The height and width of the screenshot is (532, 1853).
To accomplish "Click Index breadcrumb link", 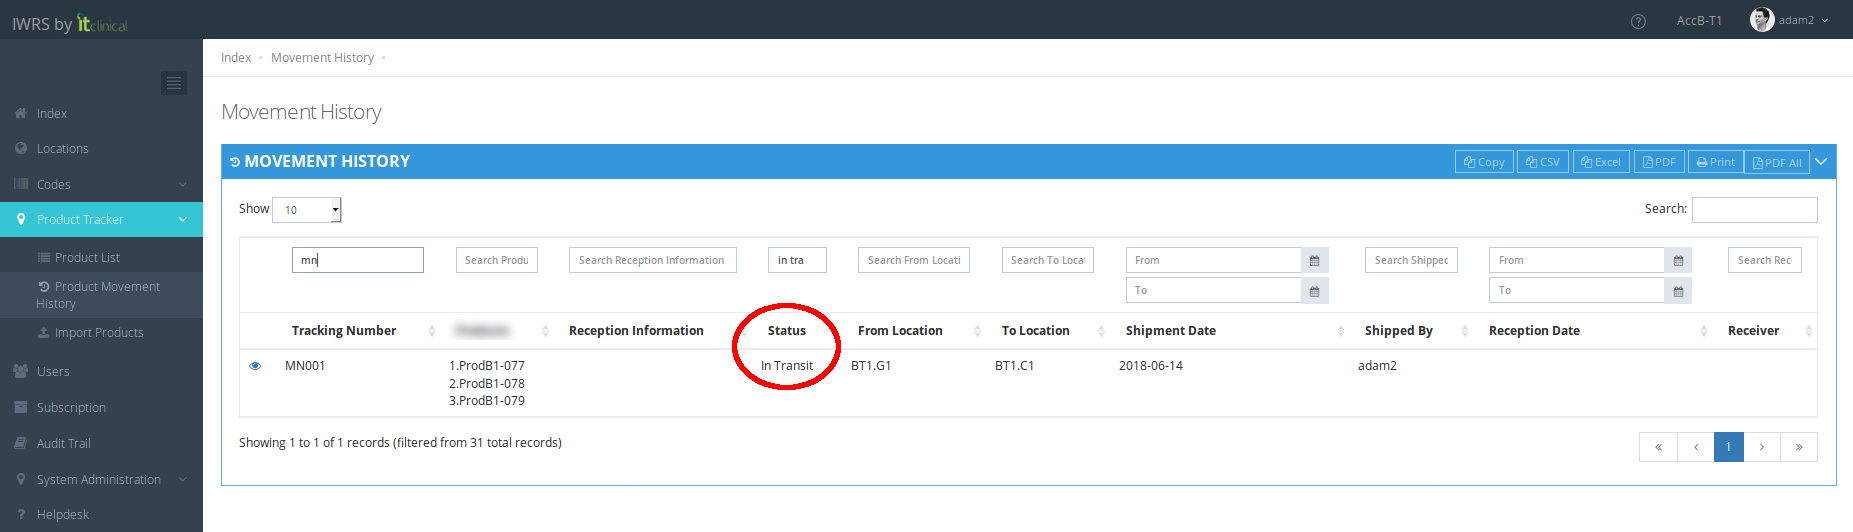I will click(236, 58).
